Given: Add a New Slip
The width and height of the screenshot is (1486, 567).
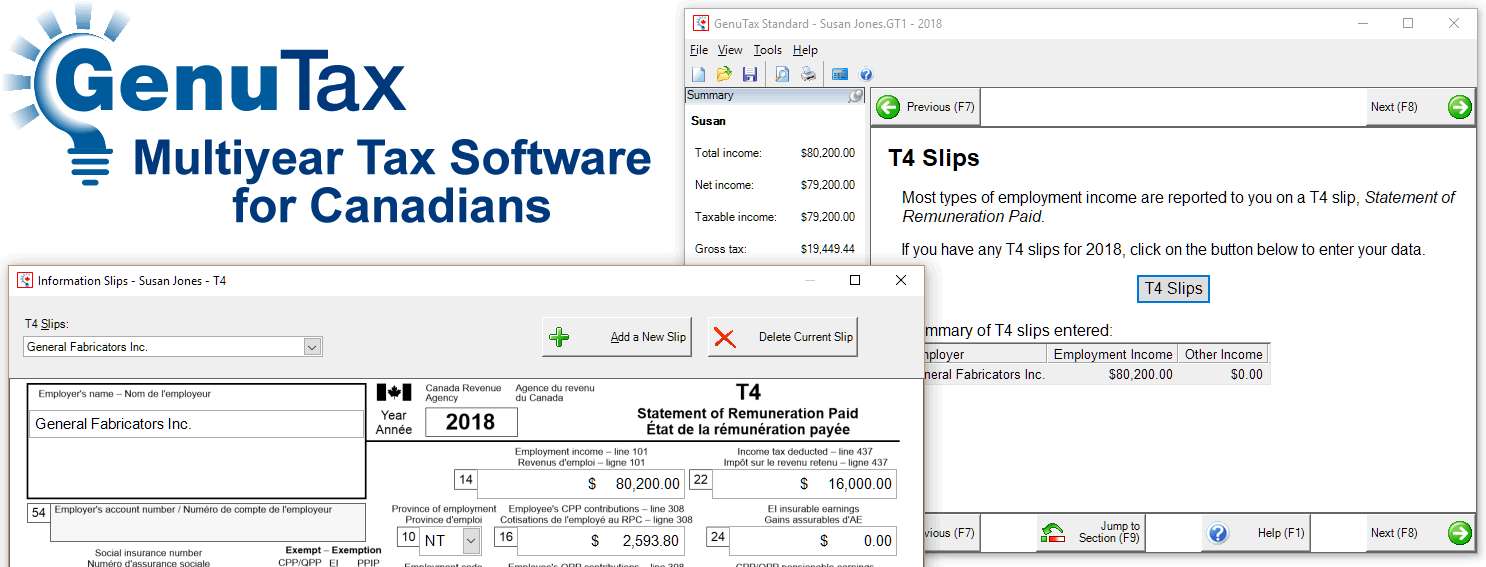Looking at the screenshot, I should pyautogui.click(x=617, y=337).
